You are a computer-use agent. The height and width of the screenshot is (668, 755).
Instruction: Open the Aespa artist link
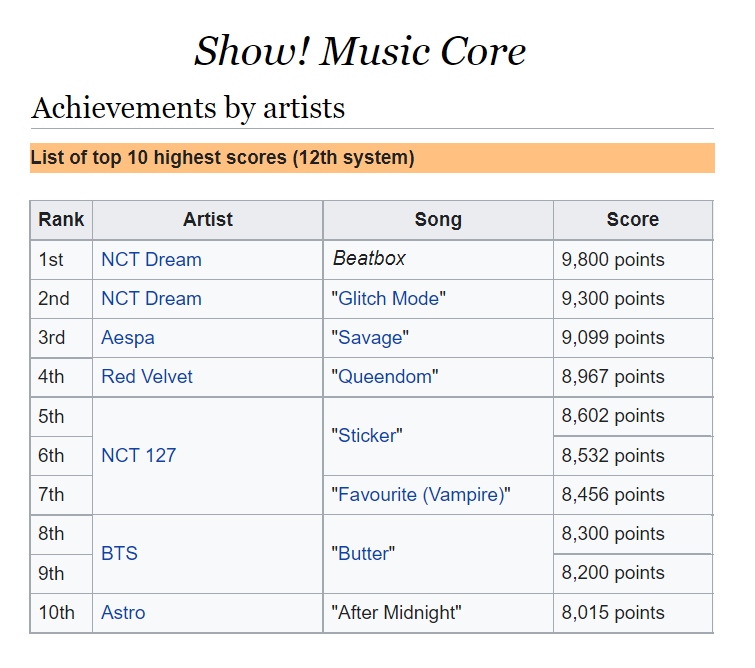(128, 338)
